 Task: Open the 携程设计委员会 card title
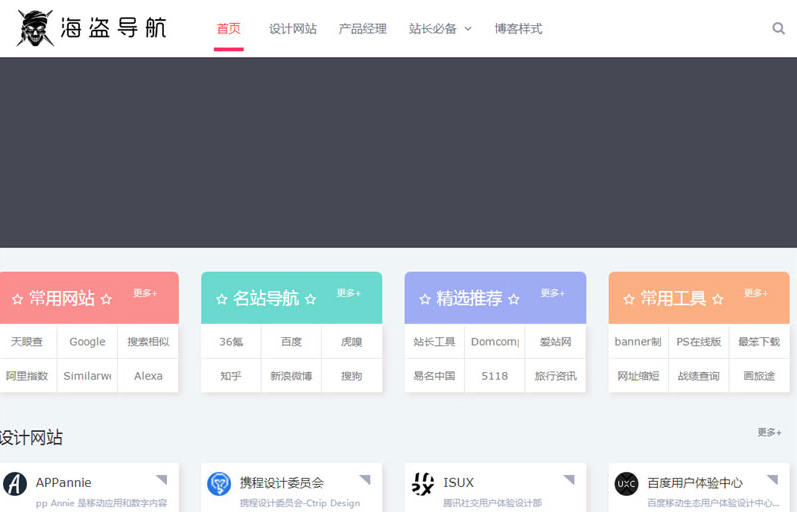(x=282, y=483)
